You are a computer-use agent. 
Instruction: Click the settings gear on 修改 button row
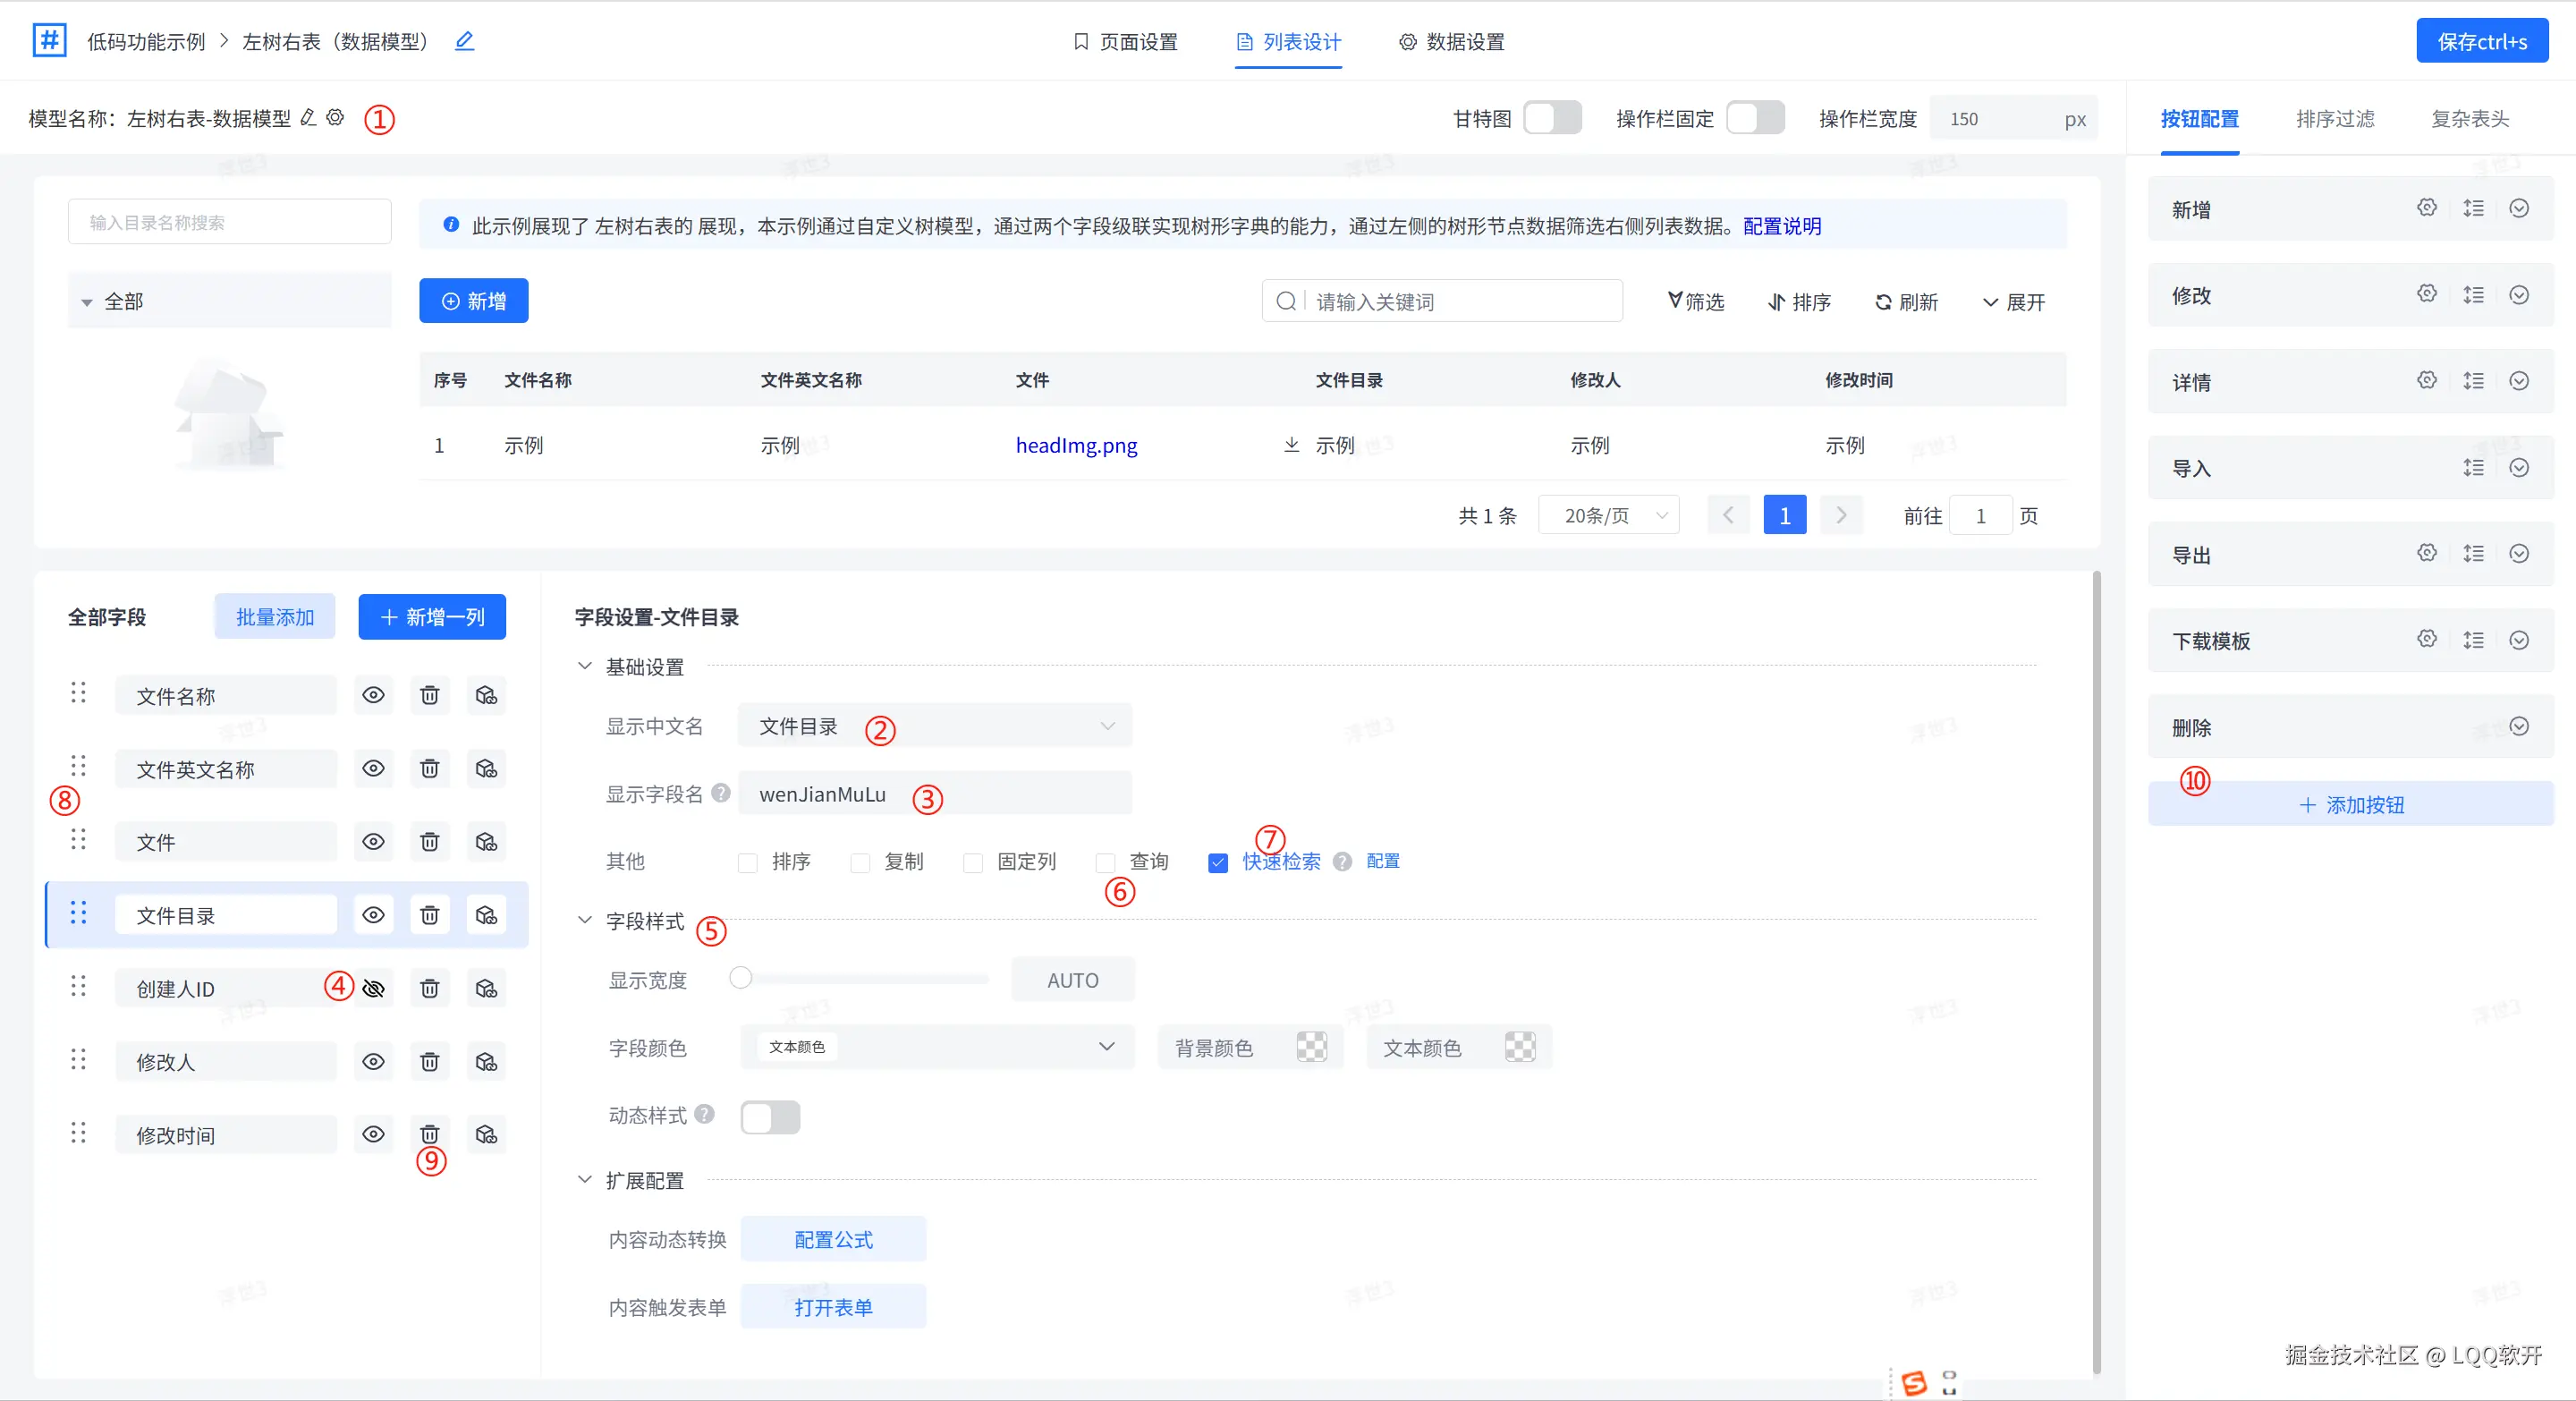pos(2427,294)
